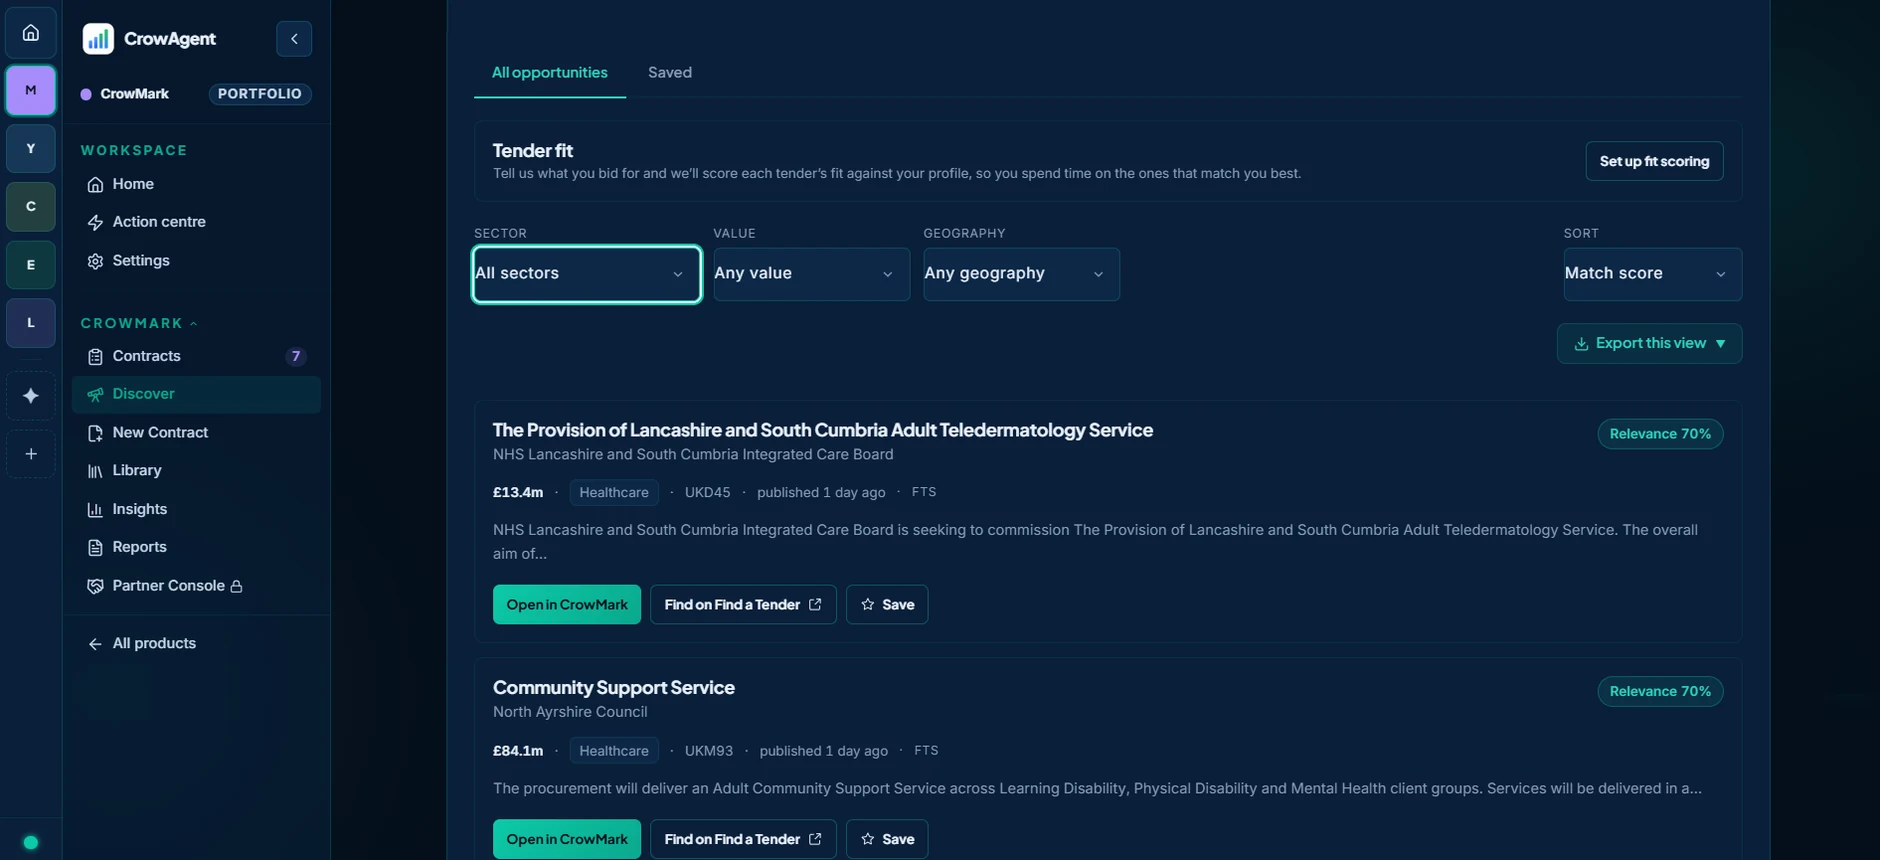Click the sparkle icon in the left rail

(31, 396)
